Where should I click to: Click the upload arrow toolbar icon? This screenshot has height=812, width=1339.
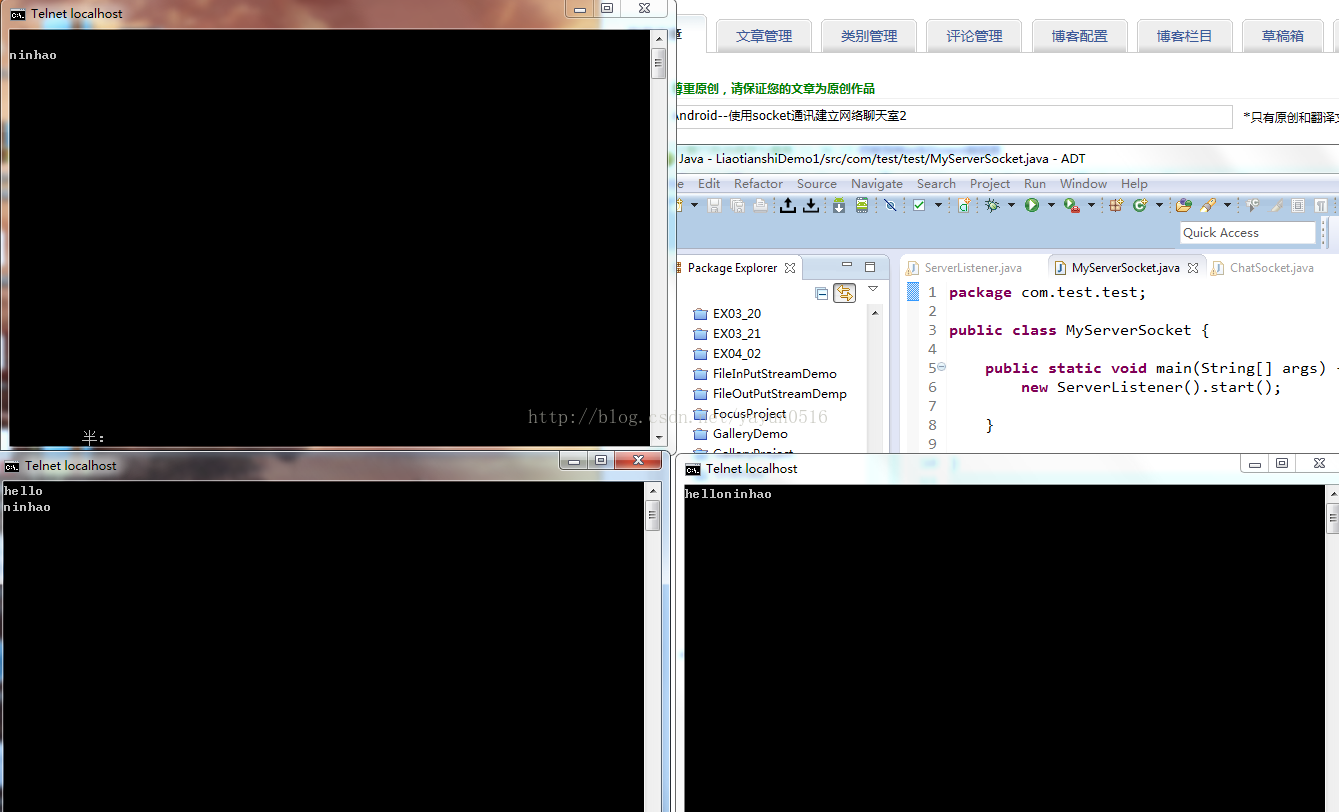click(788, 205)
